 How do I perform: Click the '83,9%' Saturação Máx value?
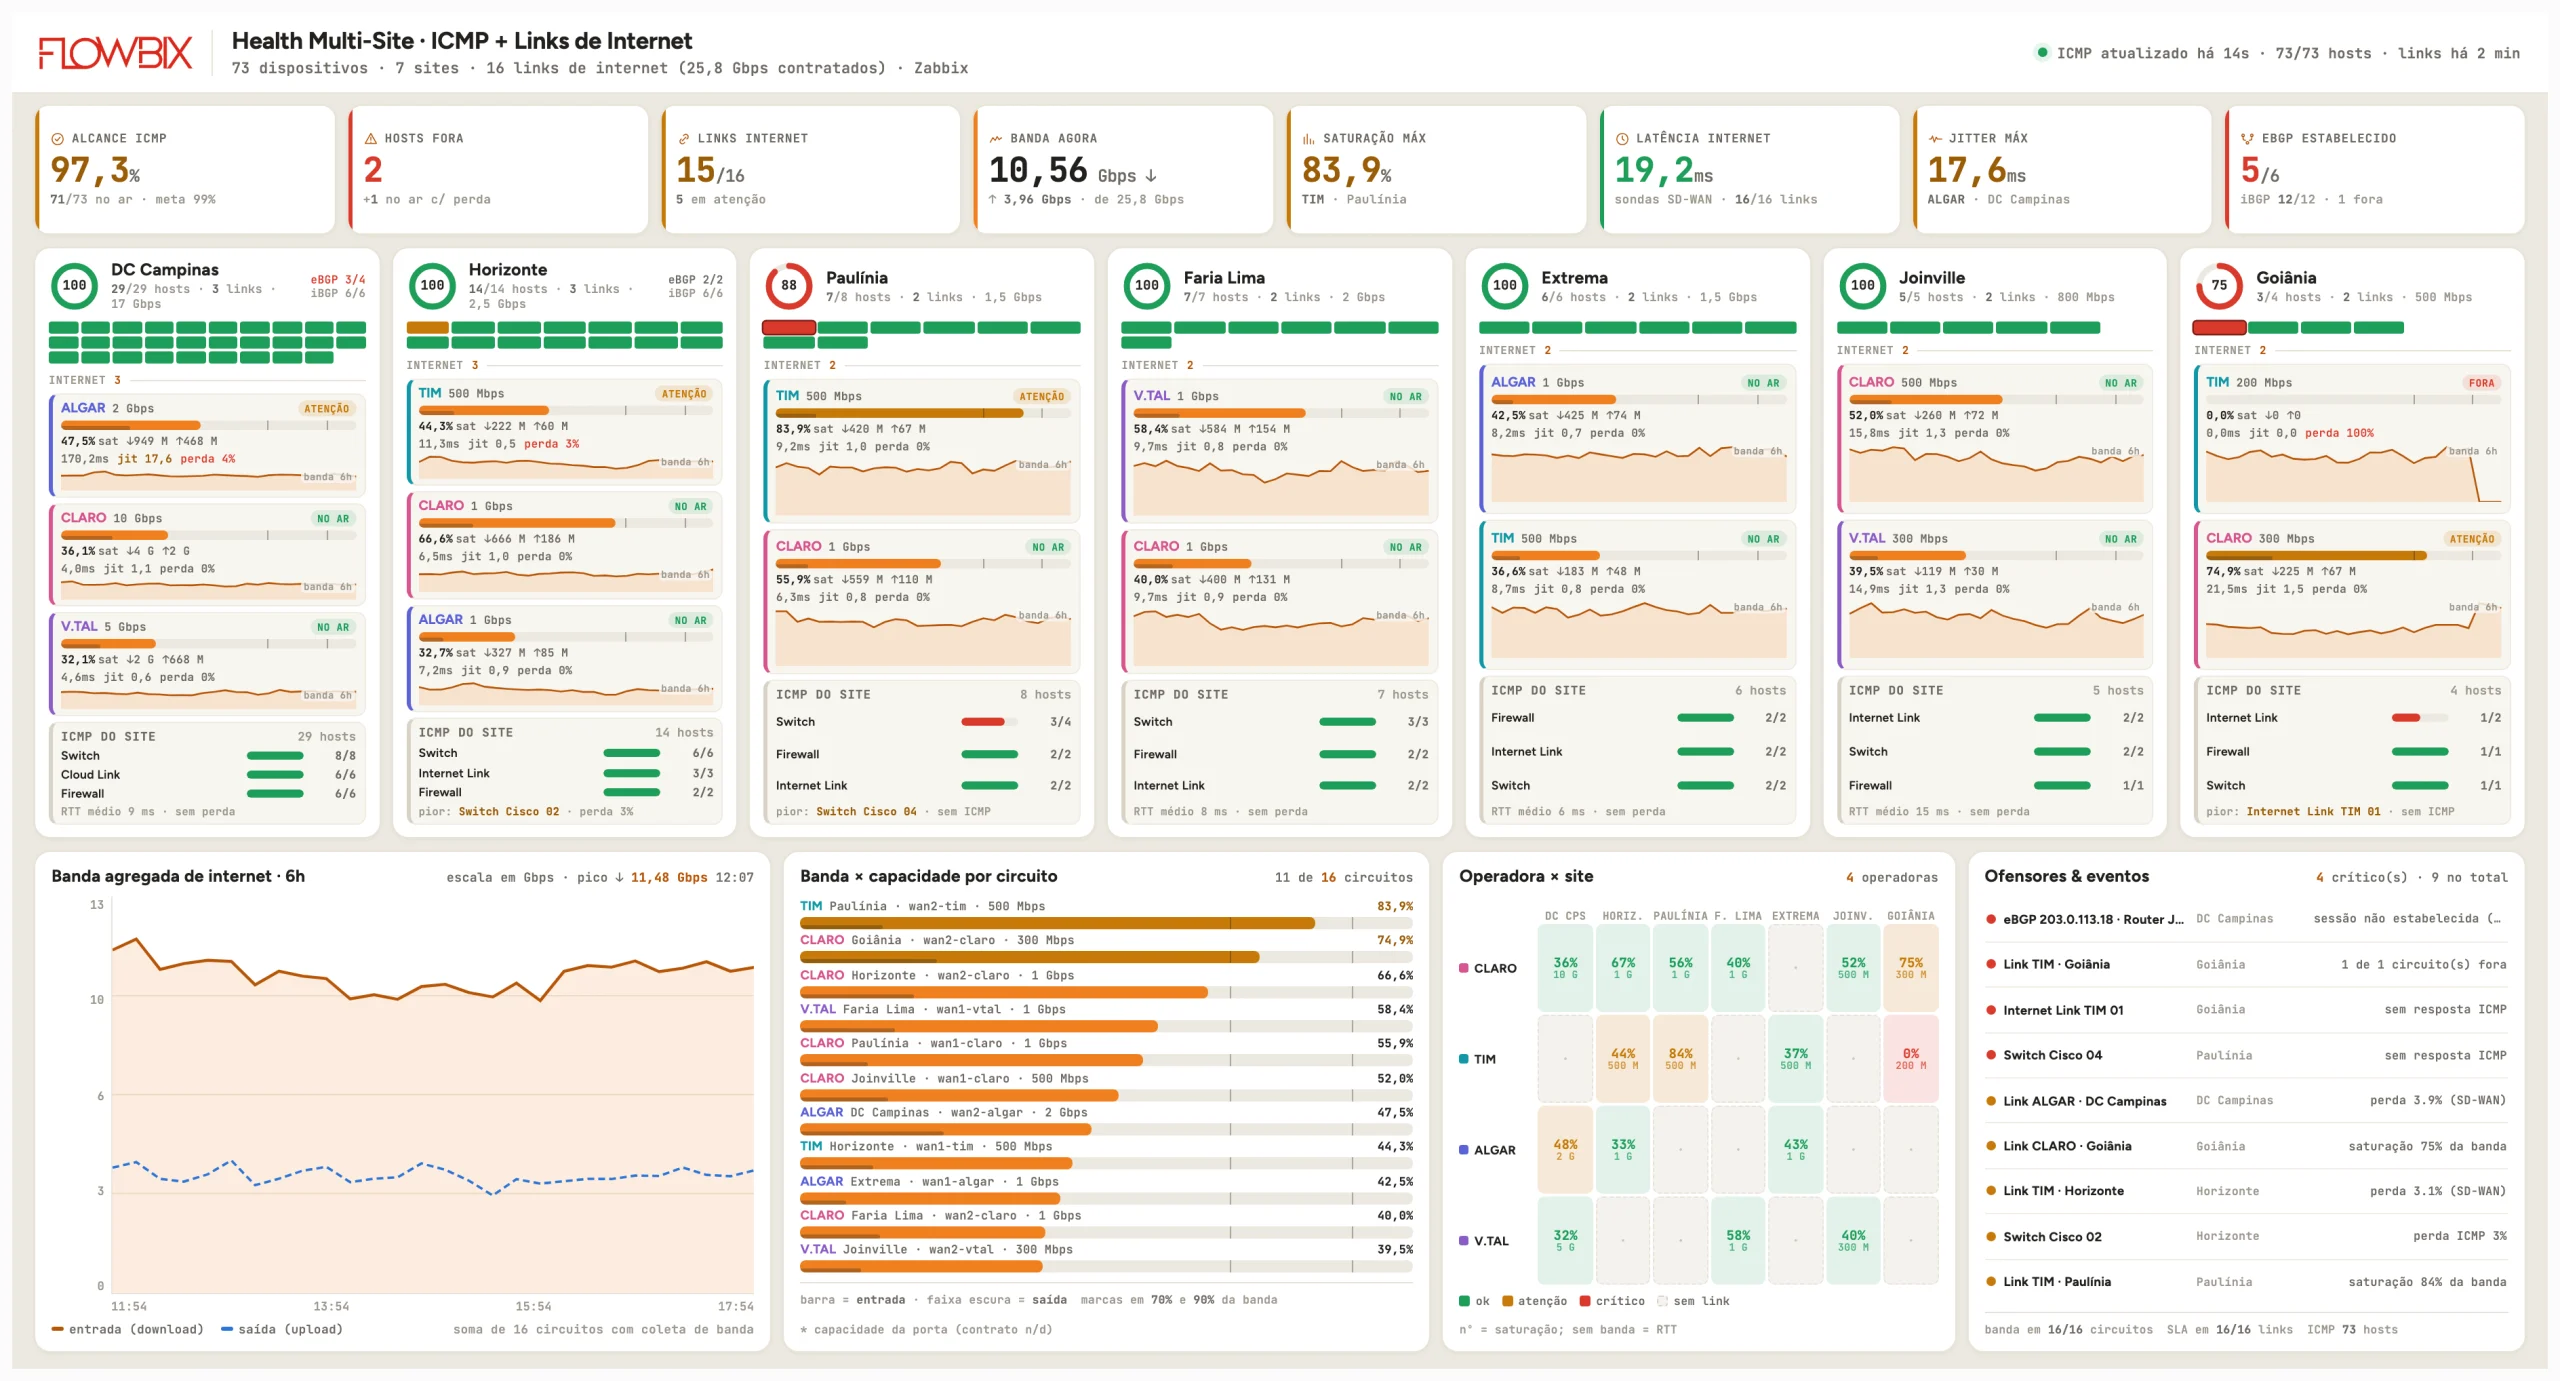[x=1346, y=171]
